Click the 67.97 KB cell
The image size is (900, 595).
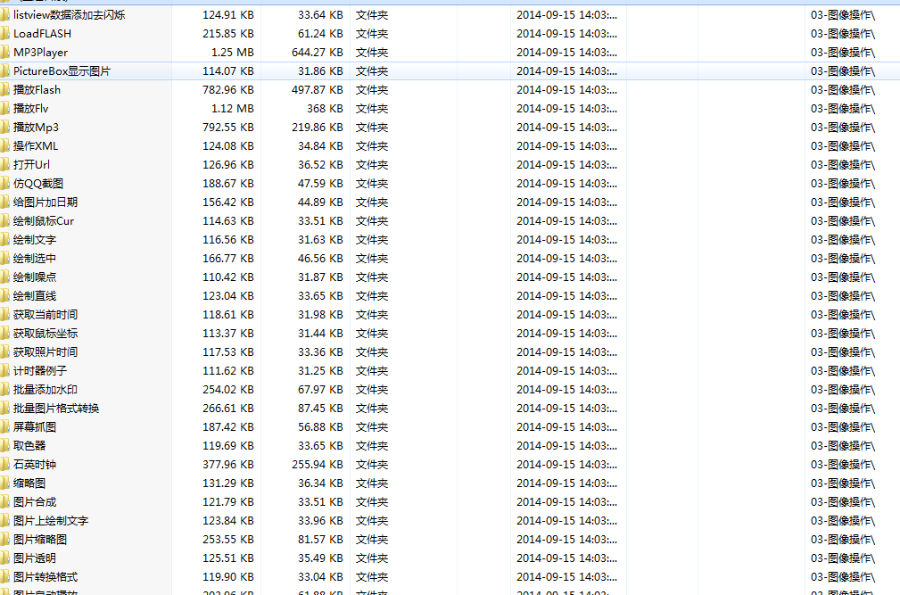click(320, 390)
